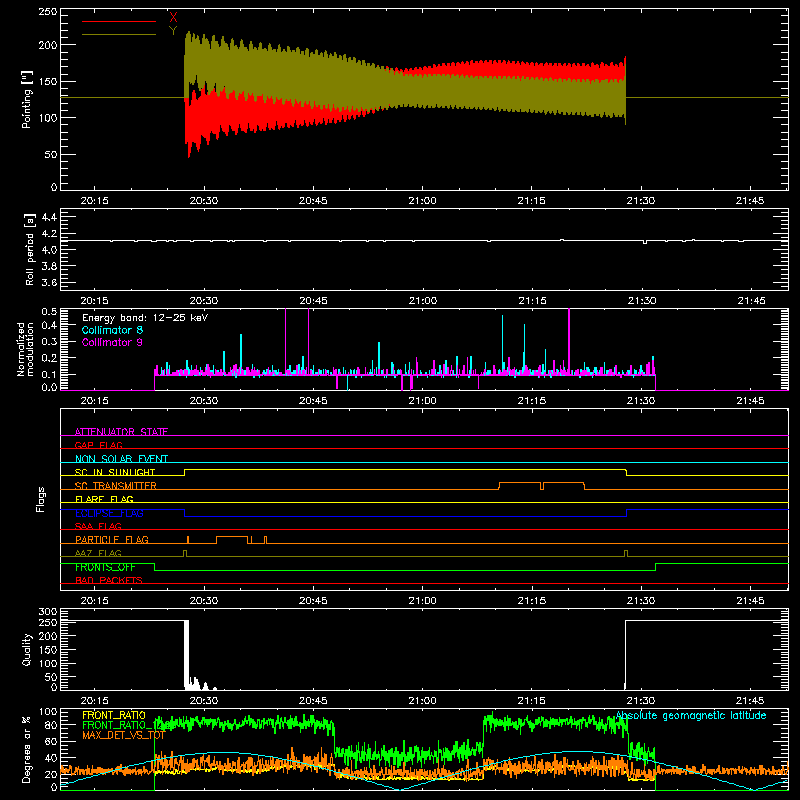Select the red 'X' legend label

pyautogui.click(x=173, y=17)
